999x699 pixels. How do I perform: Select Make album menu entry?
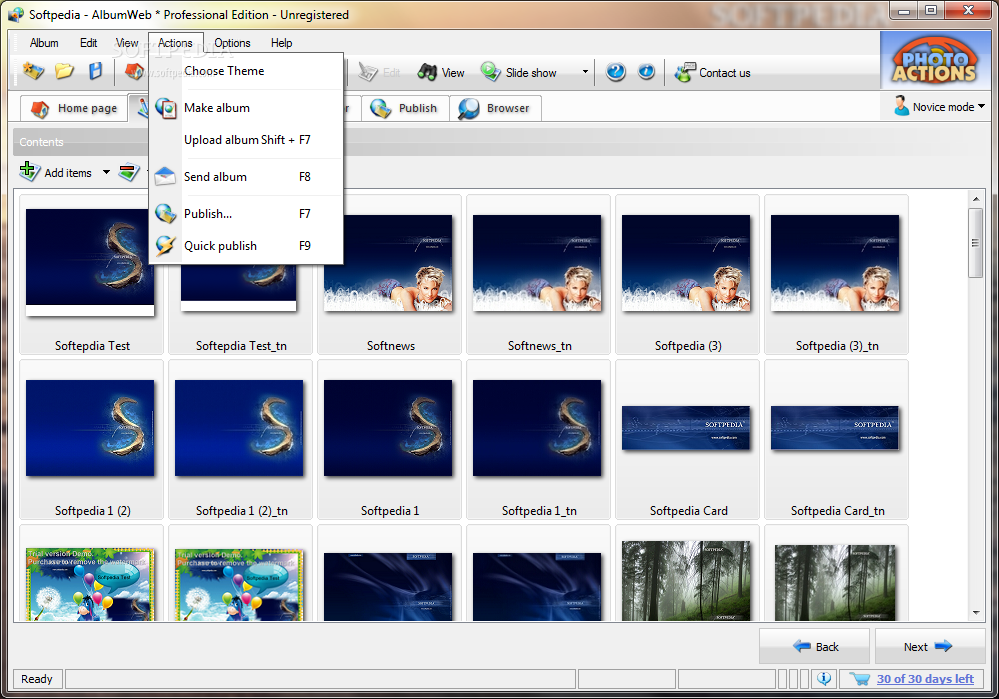[x=246, y=108]
